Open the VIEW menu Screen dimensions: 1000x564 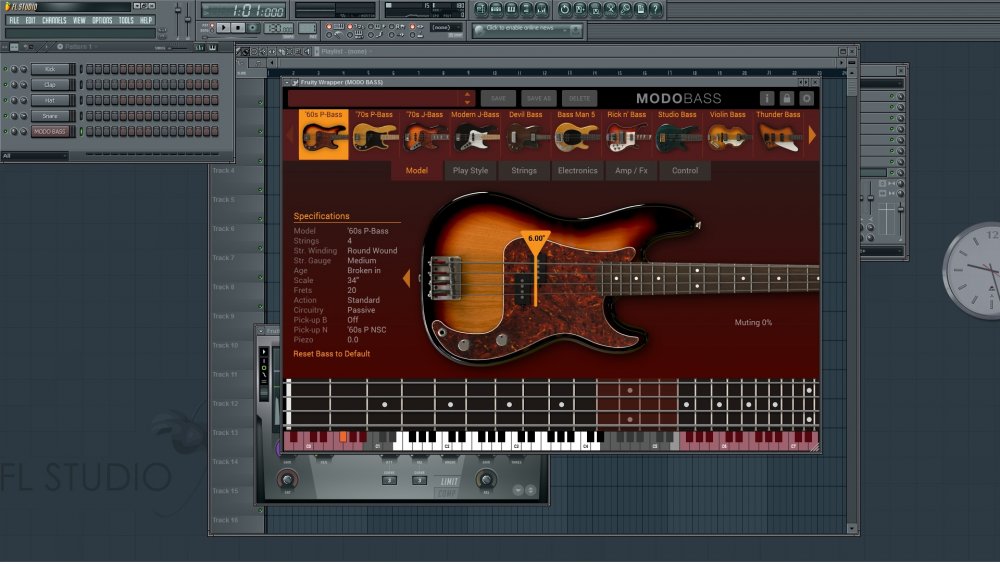[x=79, y=20]
